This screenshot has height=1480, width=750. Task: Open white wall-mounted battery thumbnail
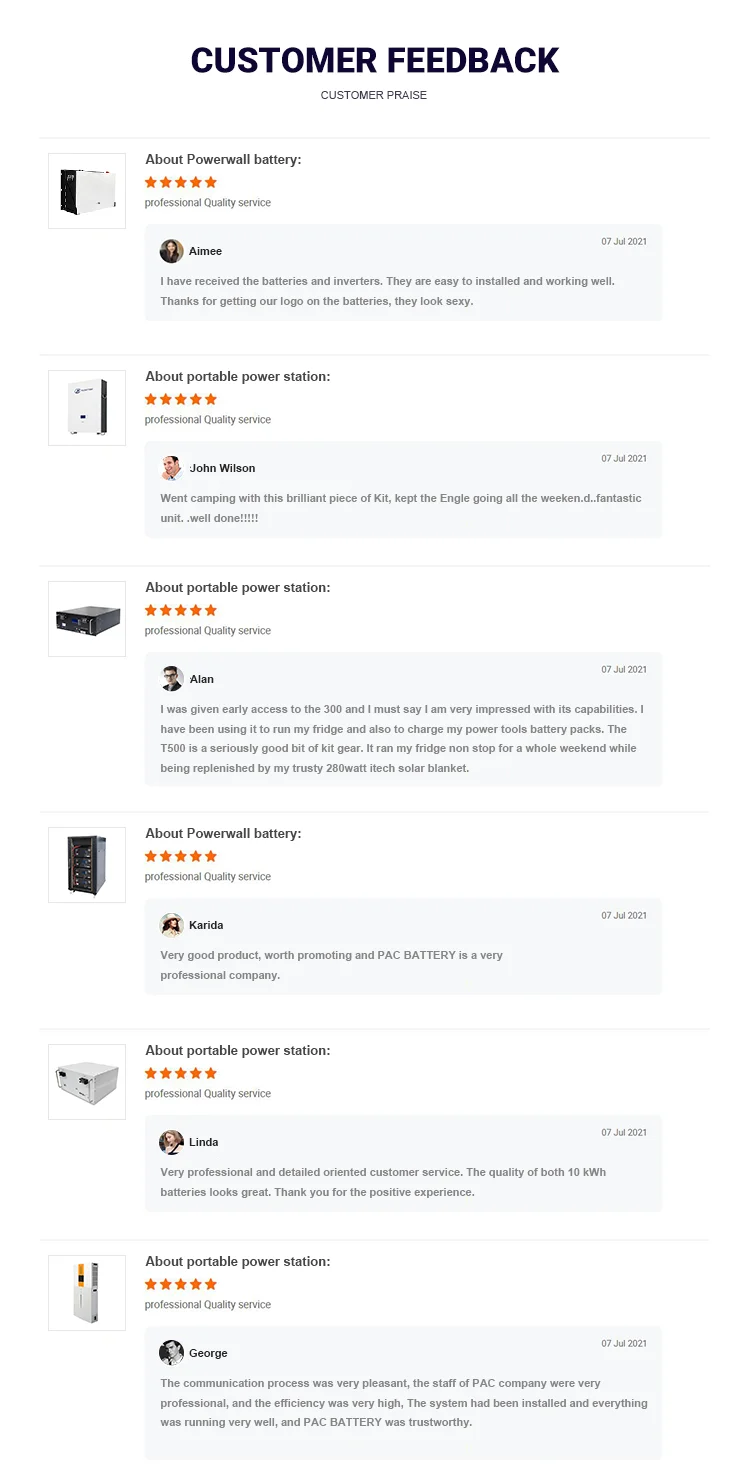click(x=87, y=408)
